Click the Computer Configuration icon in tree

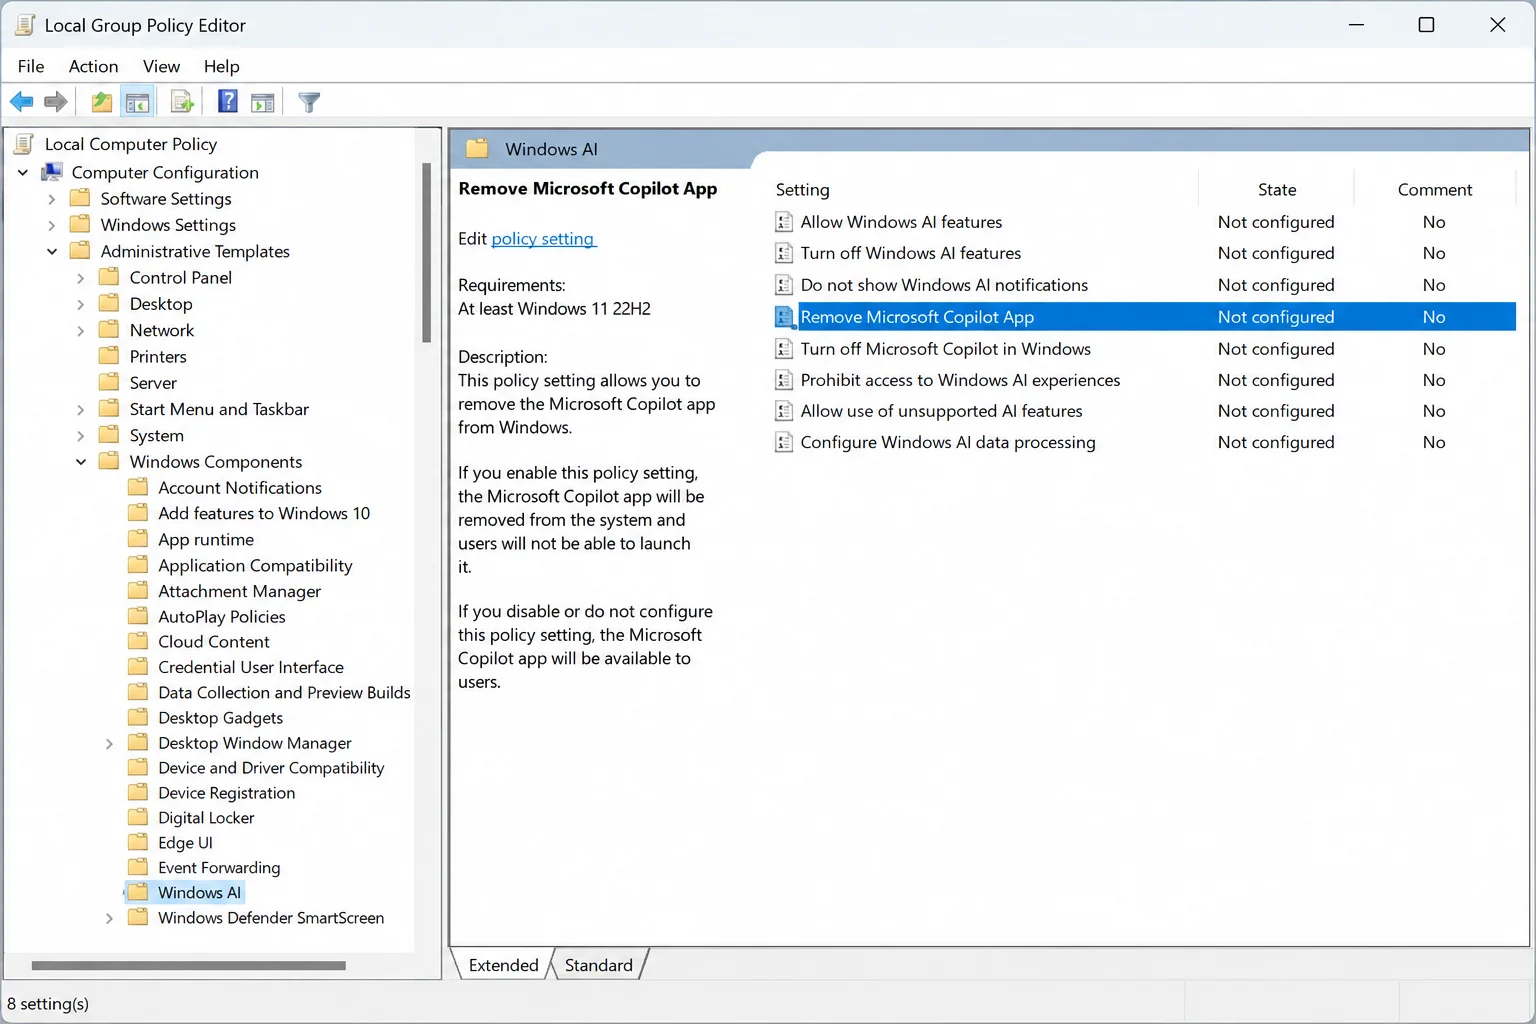point(52,172)
